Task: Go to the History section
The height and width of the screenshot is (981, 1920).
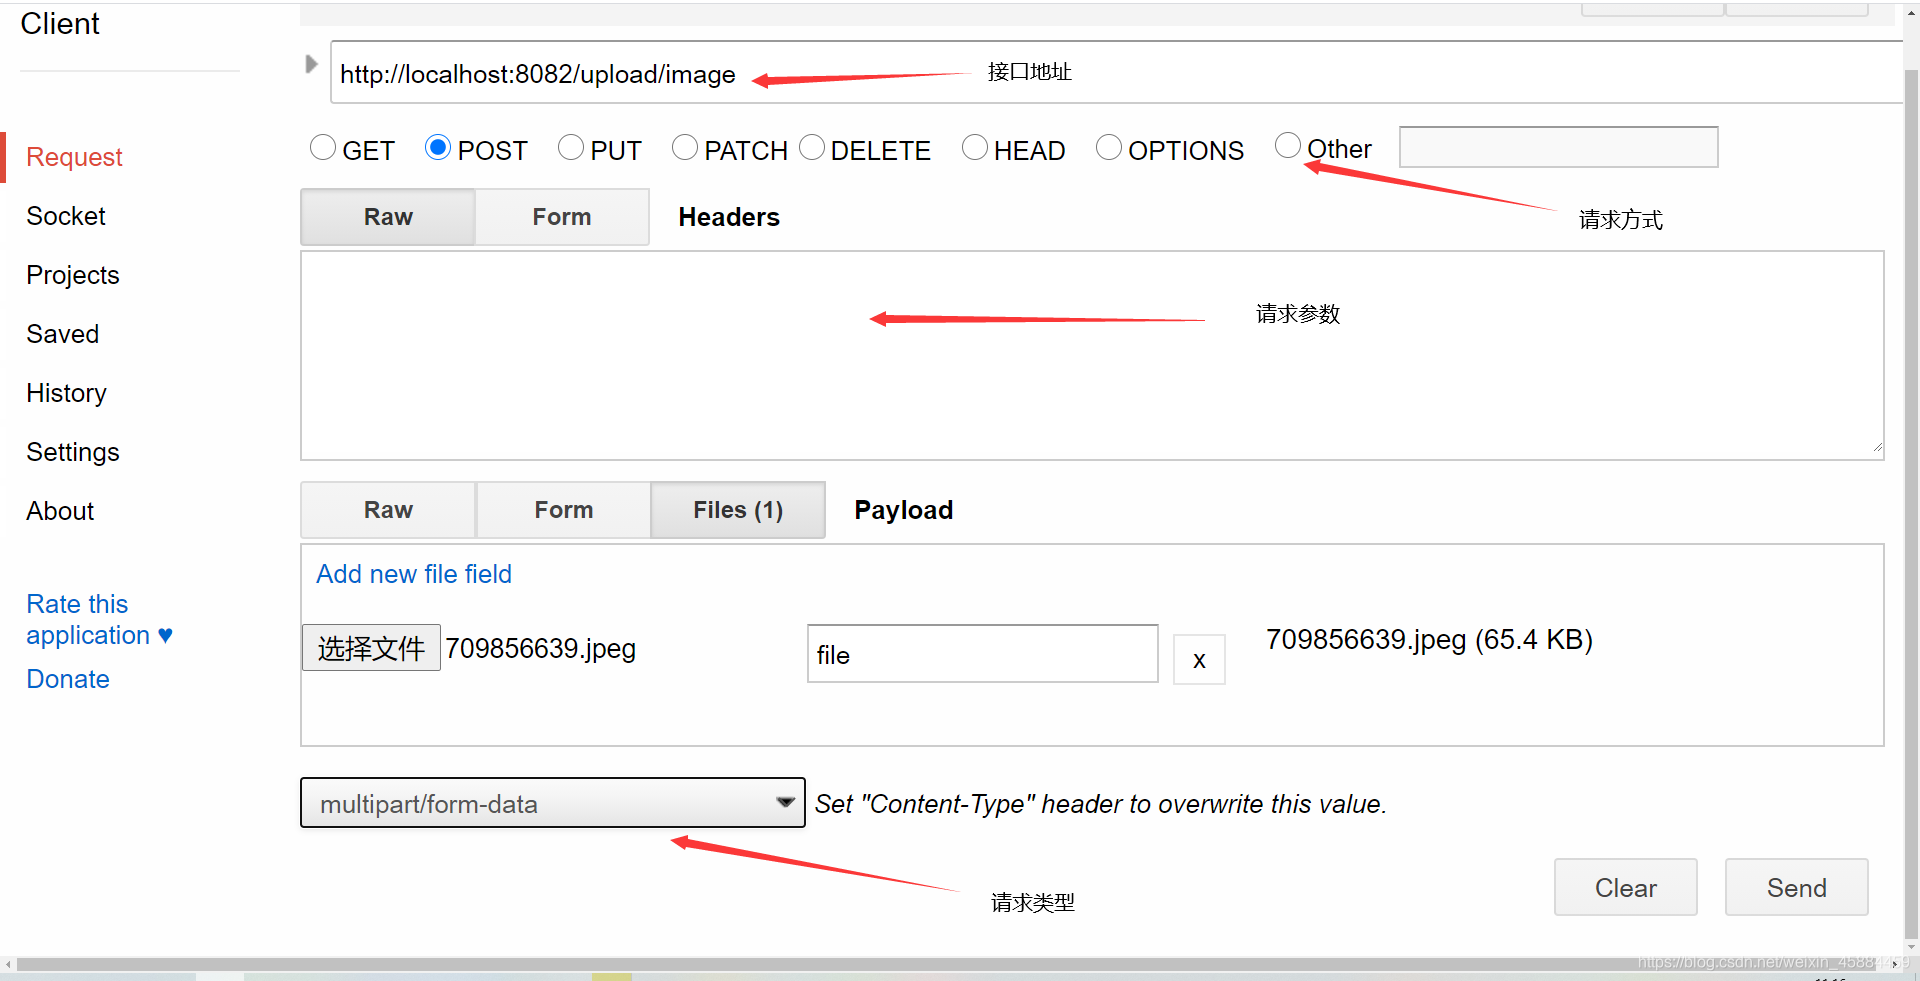Action: click(65, 392)
